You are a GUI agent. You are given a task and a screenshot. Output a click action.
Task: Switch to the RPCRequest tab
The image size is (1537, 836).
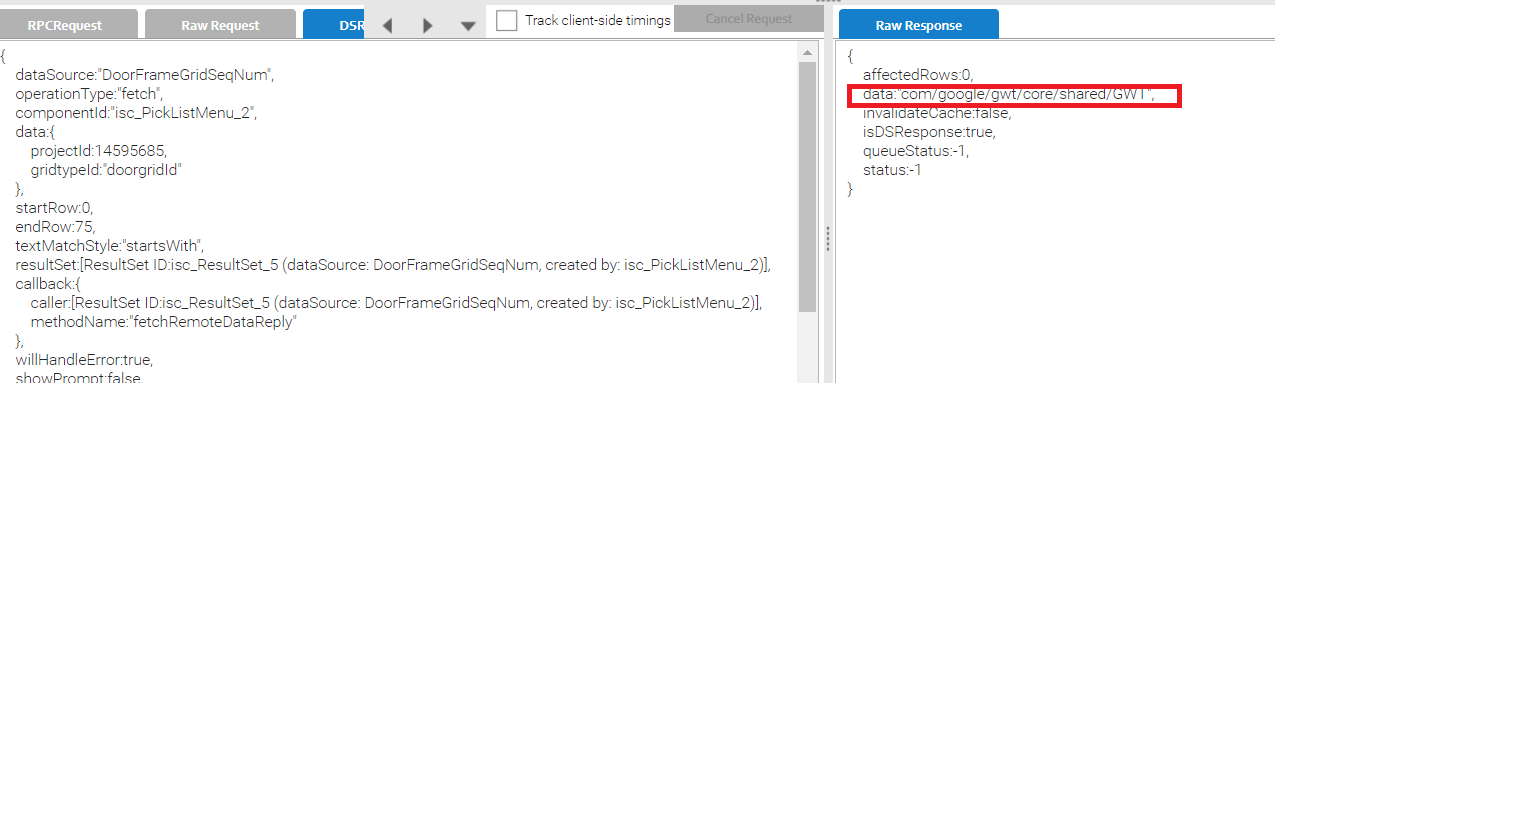point(65,25)
